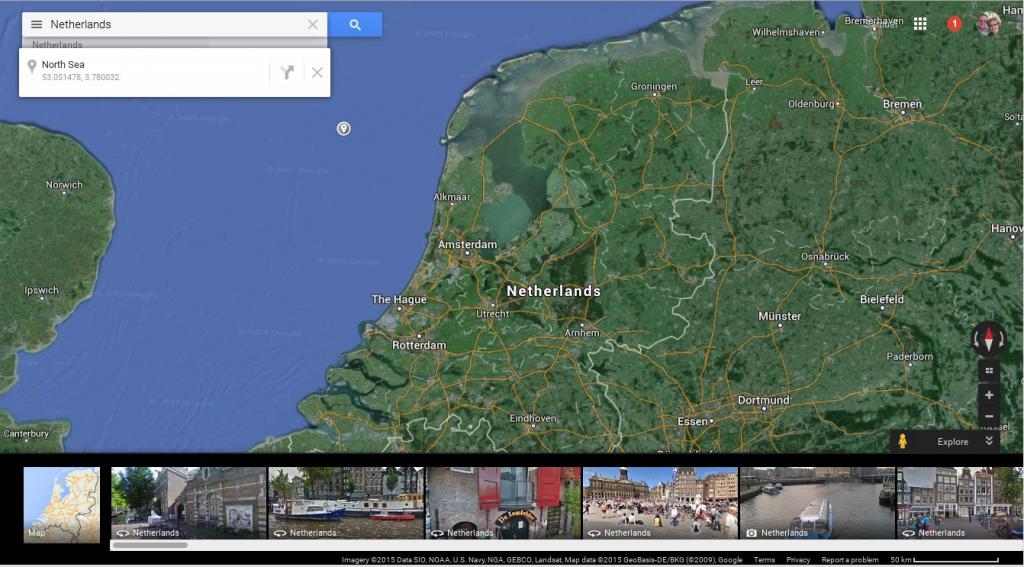
Task: Clear the Netherlands search text
Action: 313,24
